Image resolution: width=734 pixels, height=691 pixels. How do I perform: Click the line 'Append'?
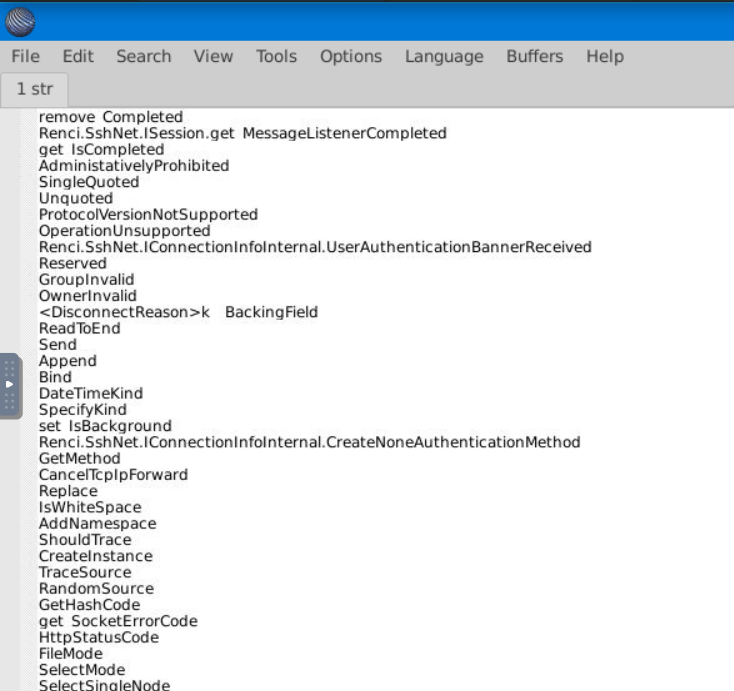click(68, 361)
